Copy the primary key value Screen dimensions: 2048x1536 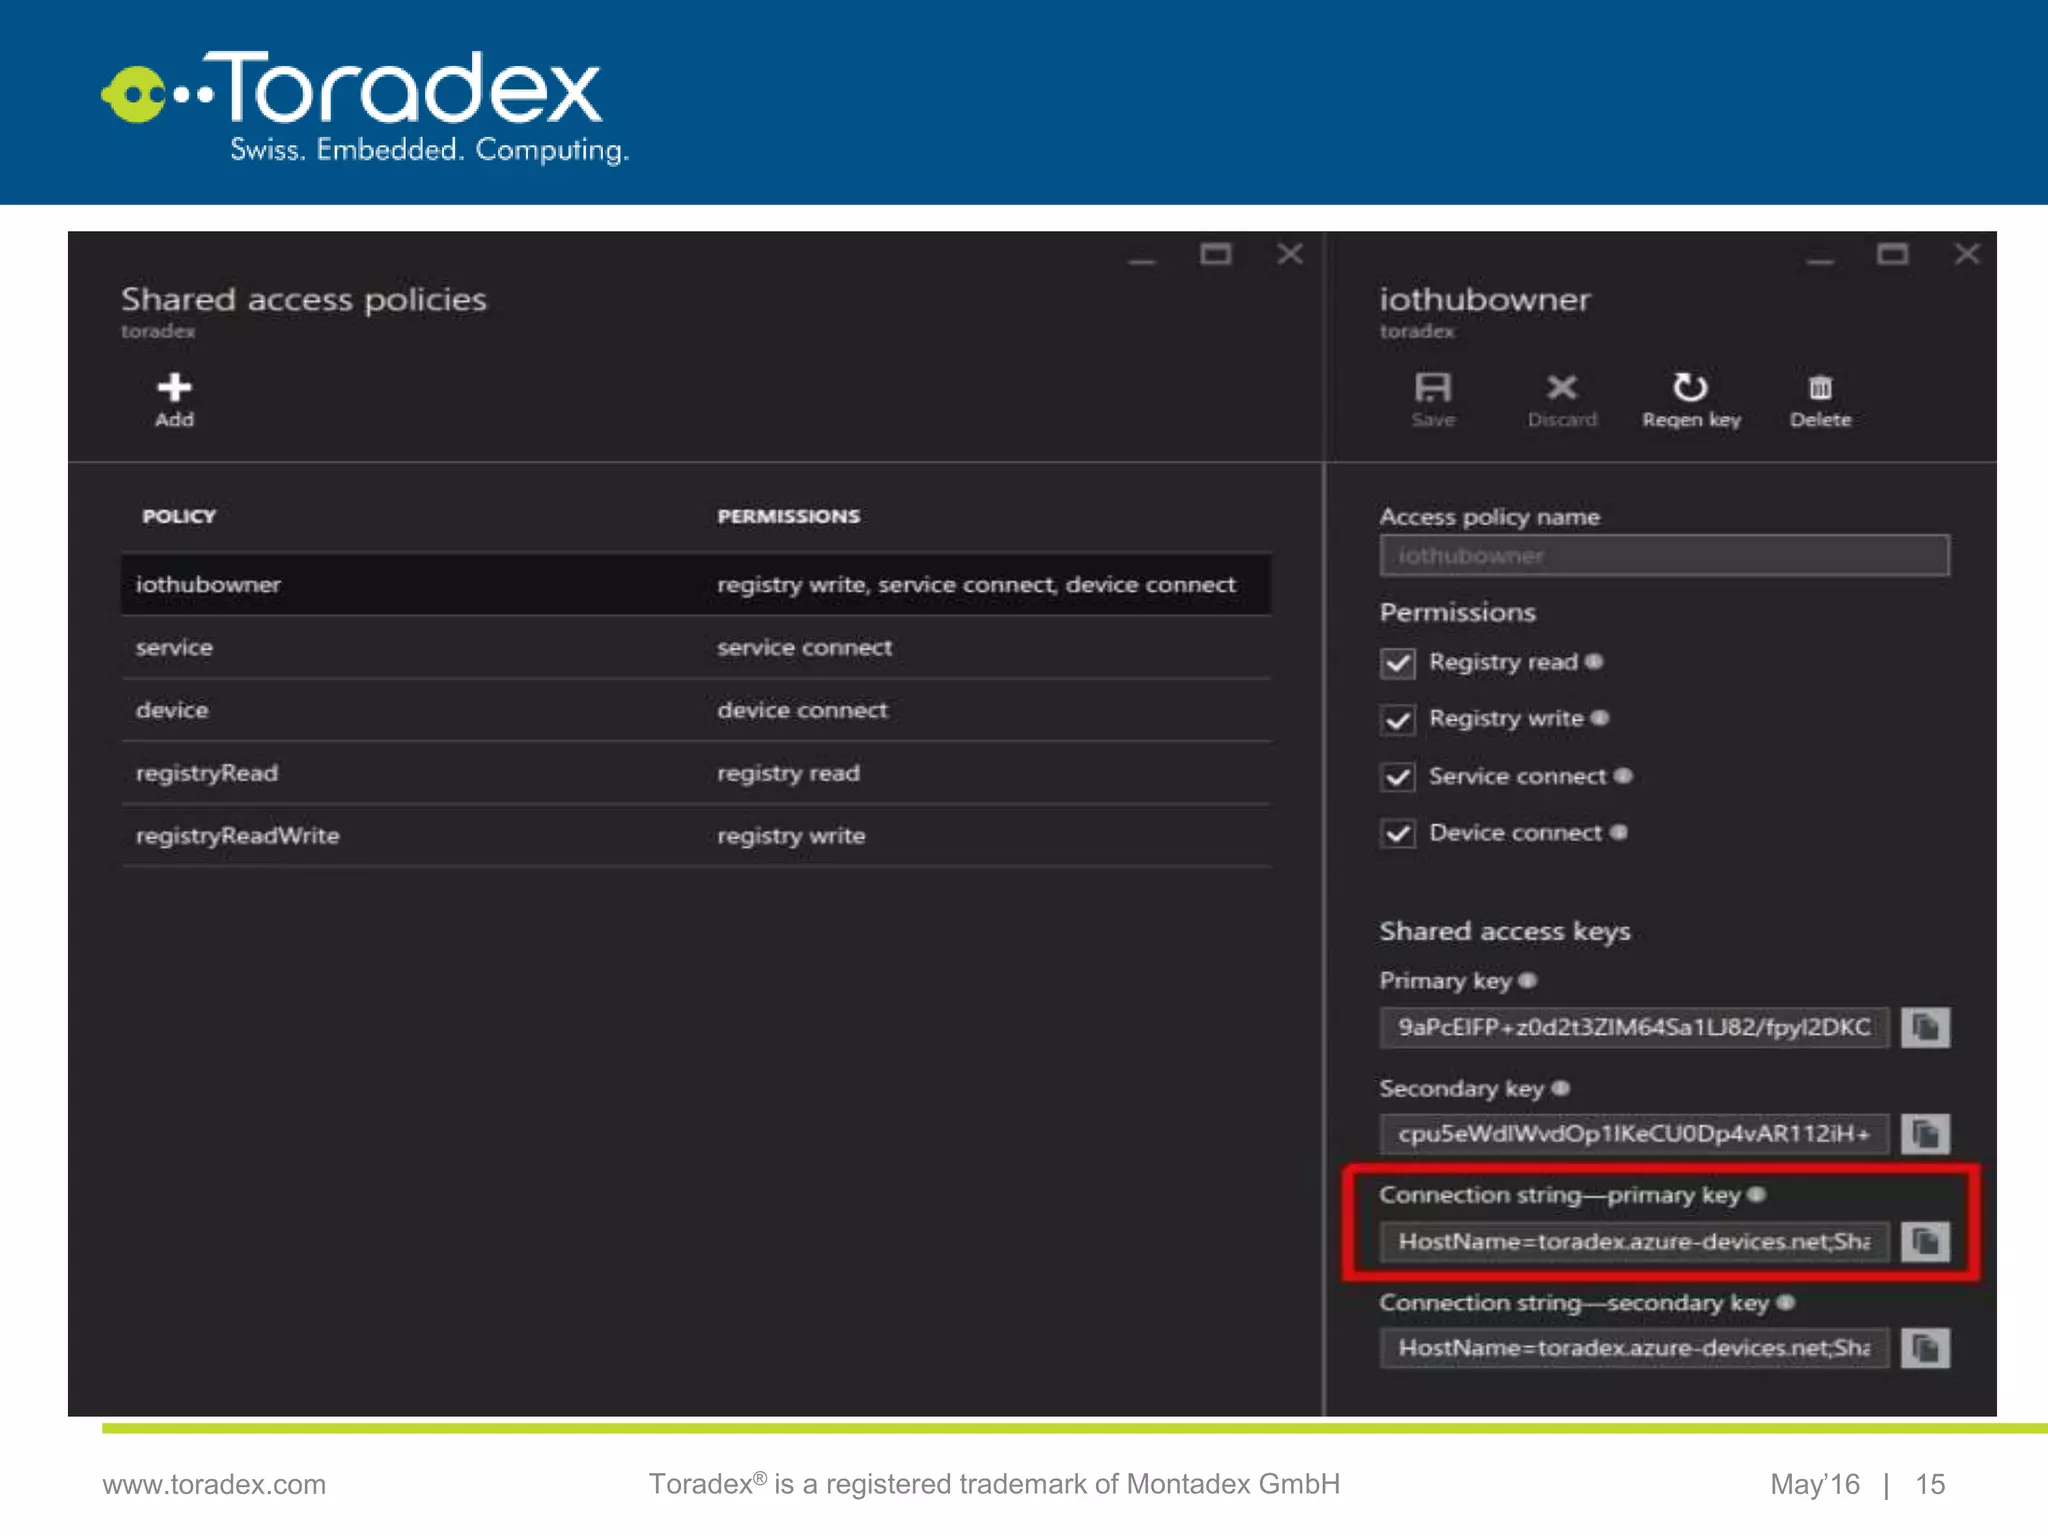tap(1925, 1027)
